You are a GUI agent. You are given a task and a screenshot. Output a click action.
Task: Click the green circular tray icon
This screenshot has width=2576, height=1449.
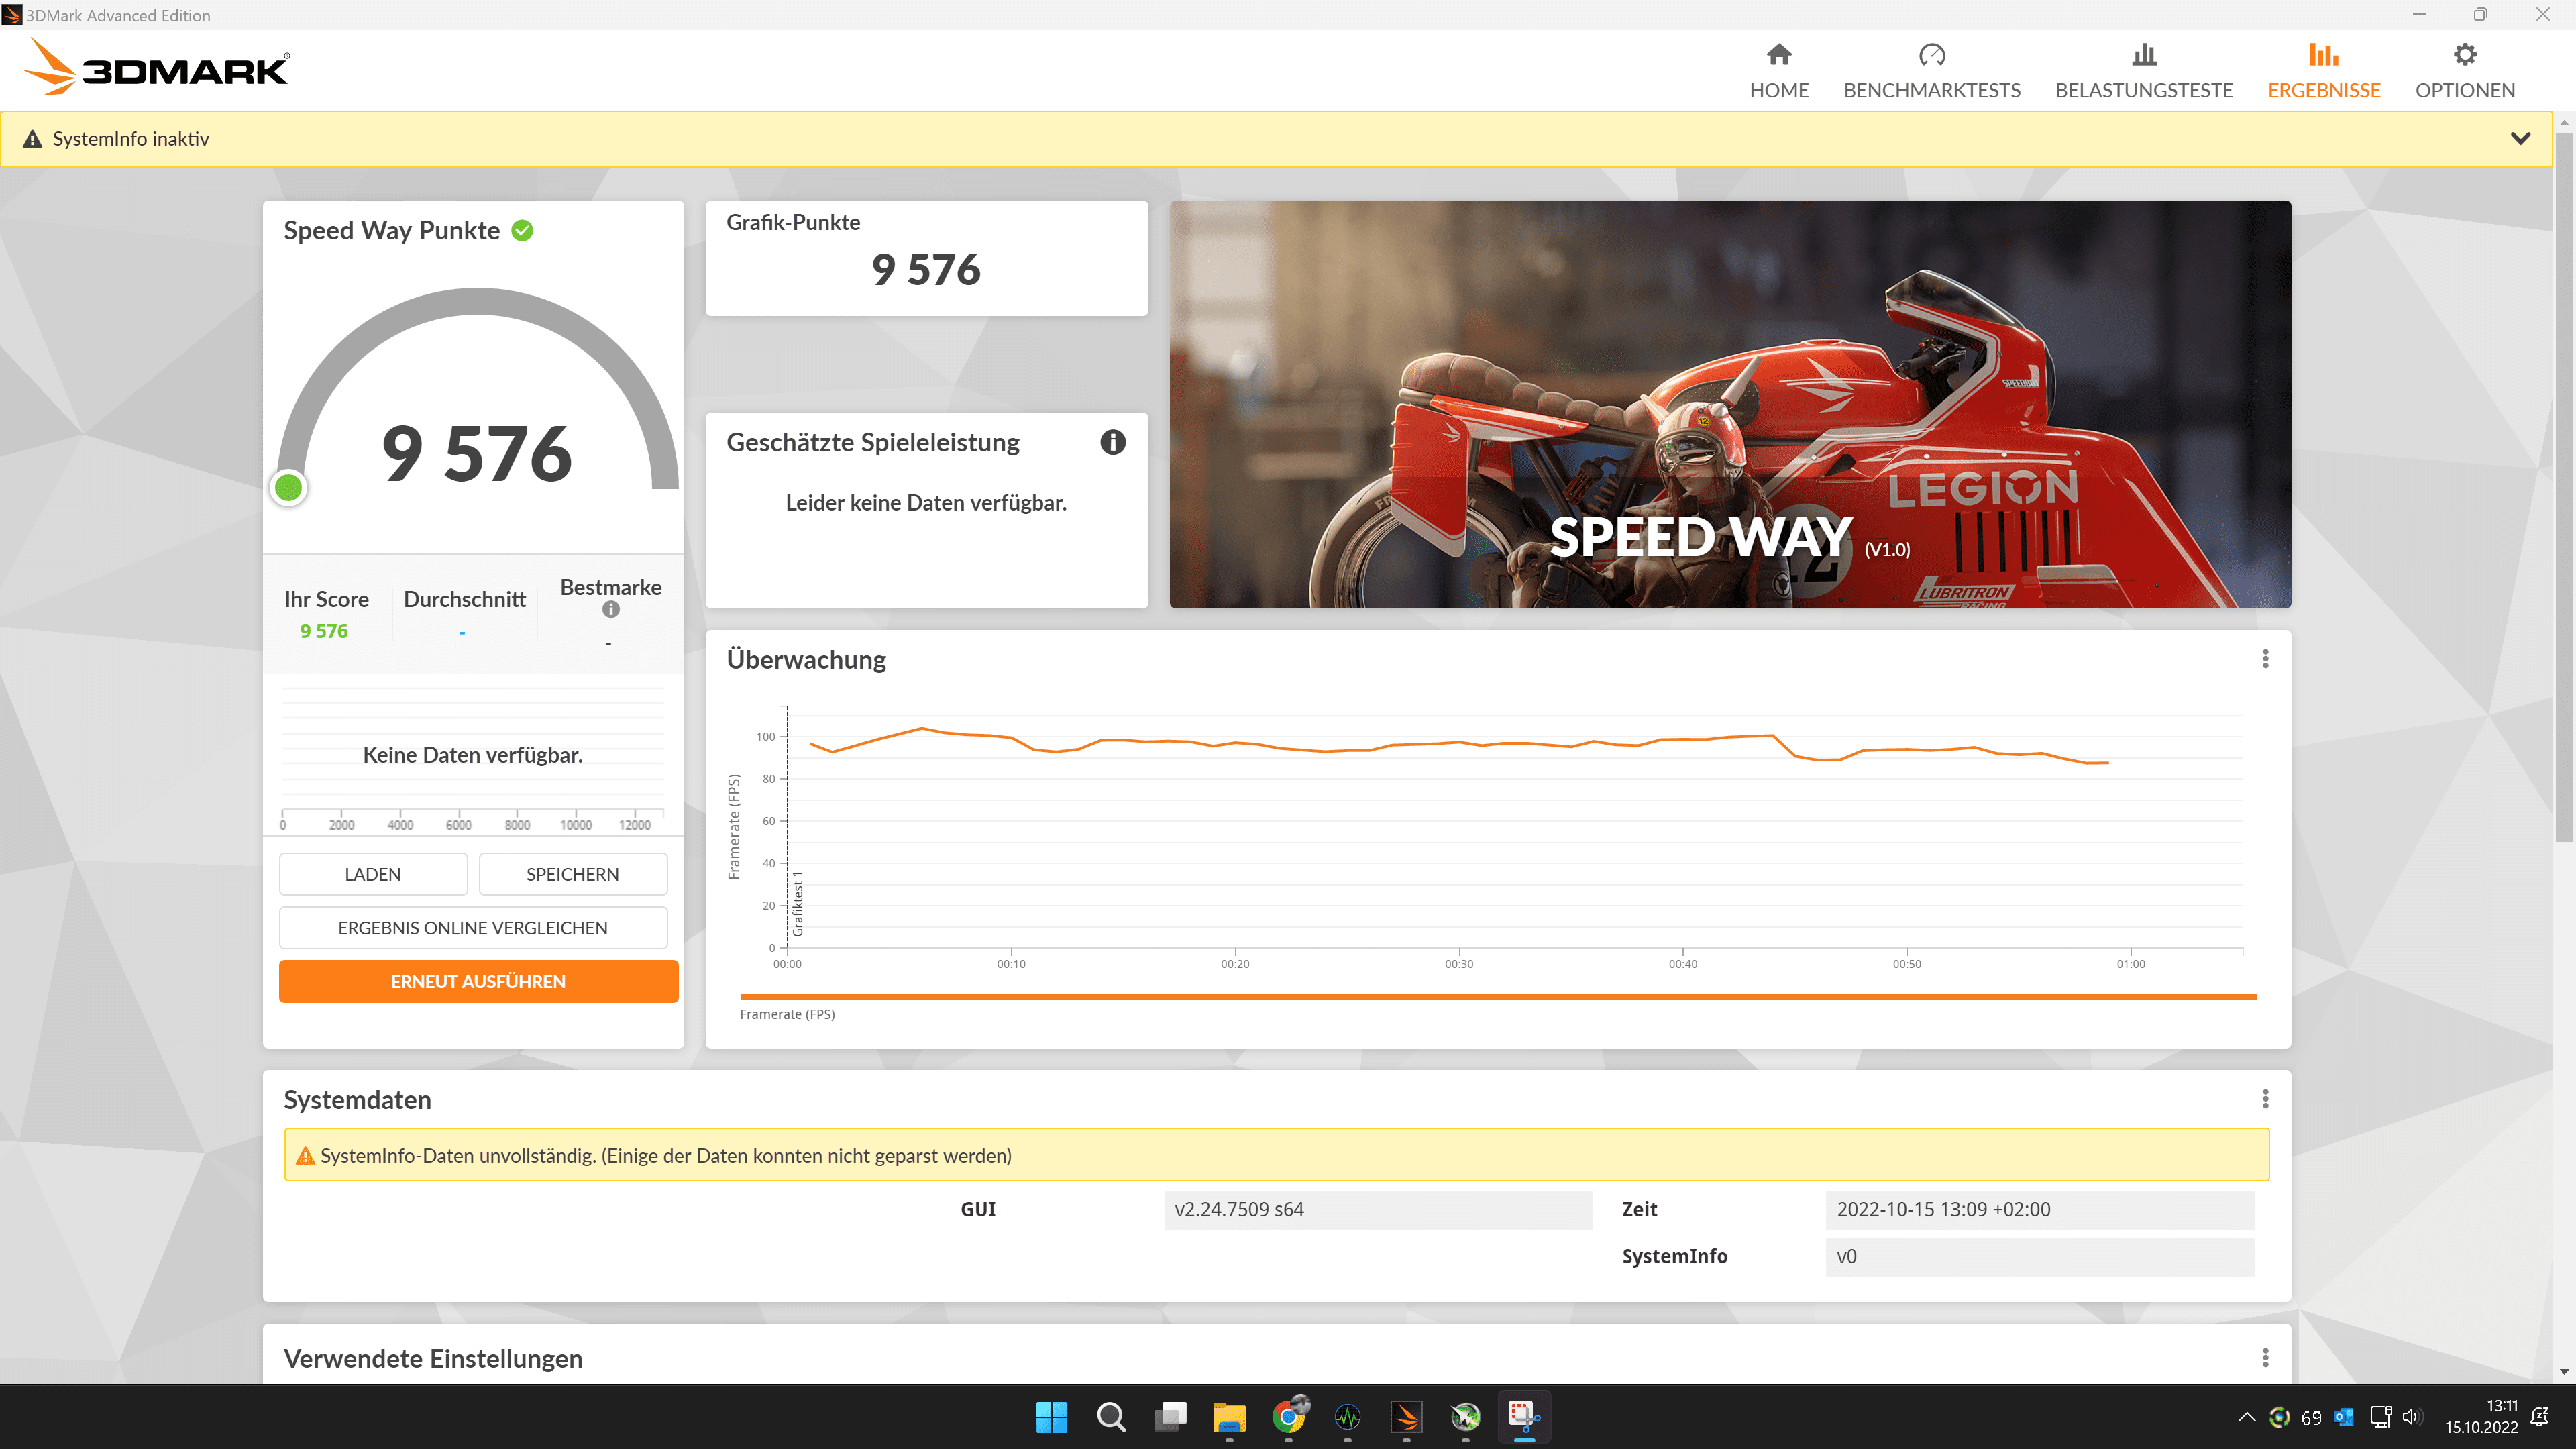tap(2279, 1417)
